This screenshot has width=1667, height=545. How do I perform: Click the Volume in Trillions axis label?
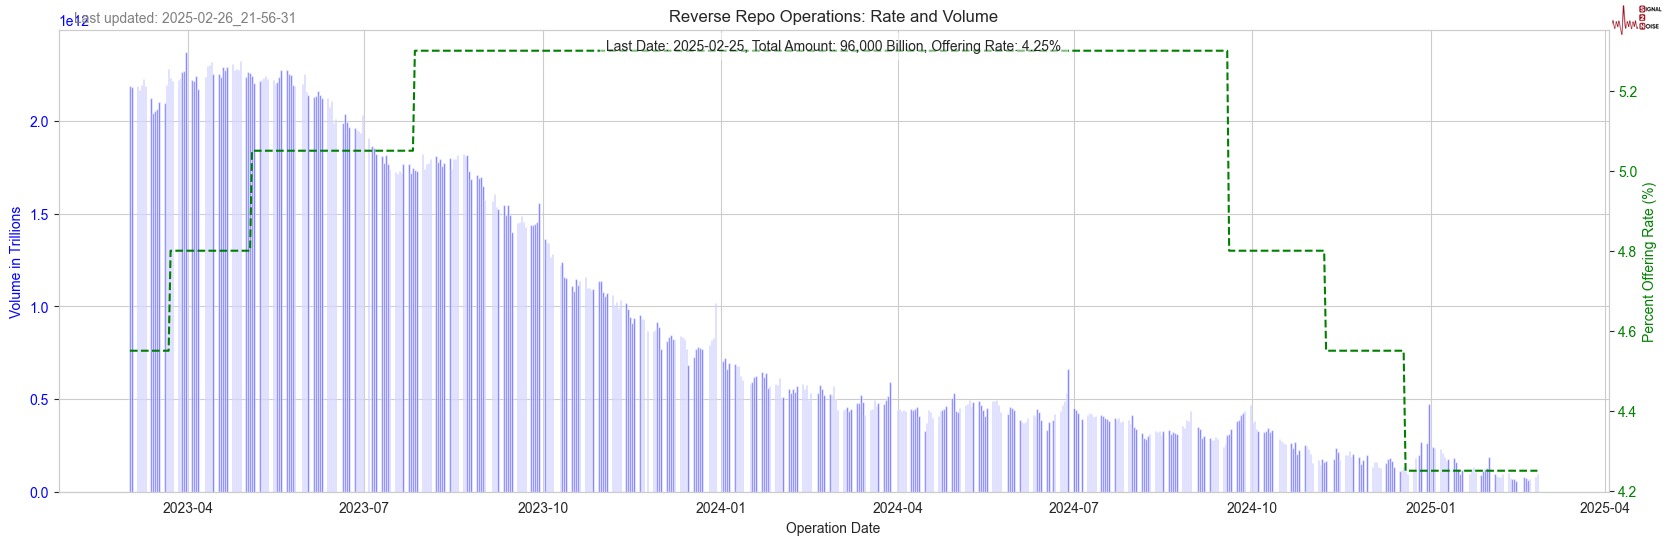tap(15, 263)
